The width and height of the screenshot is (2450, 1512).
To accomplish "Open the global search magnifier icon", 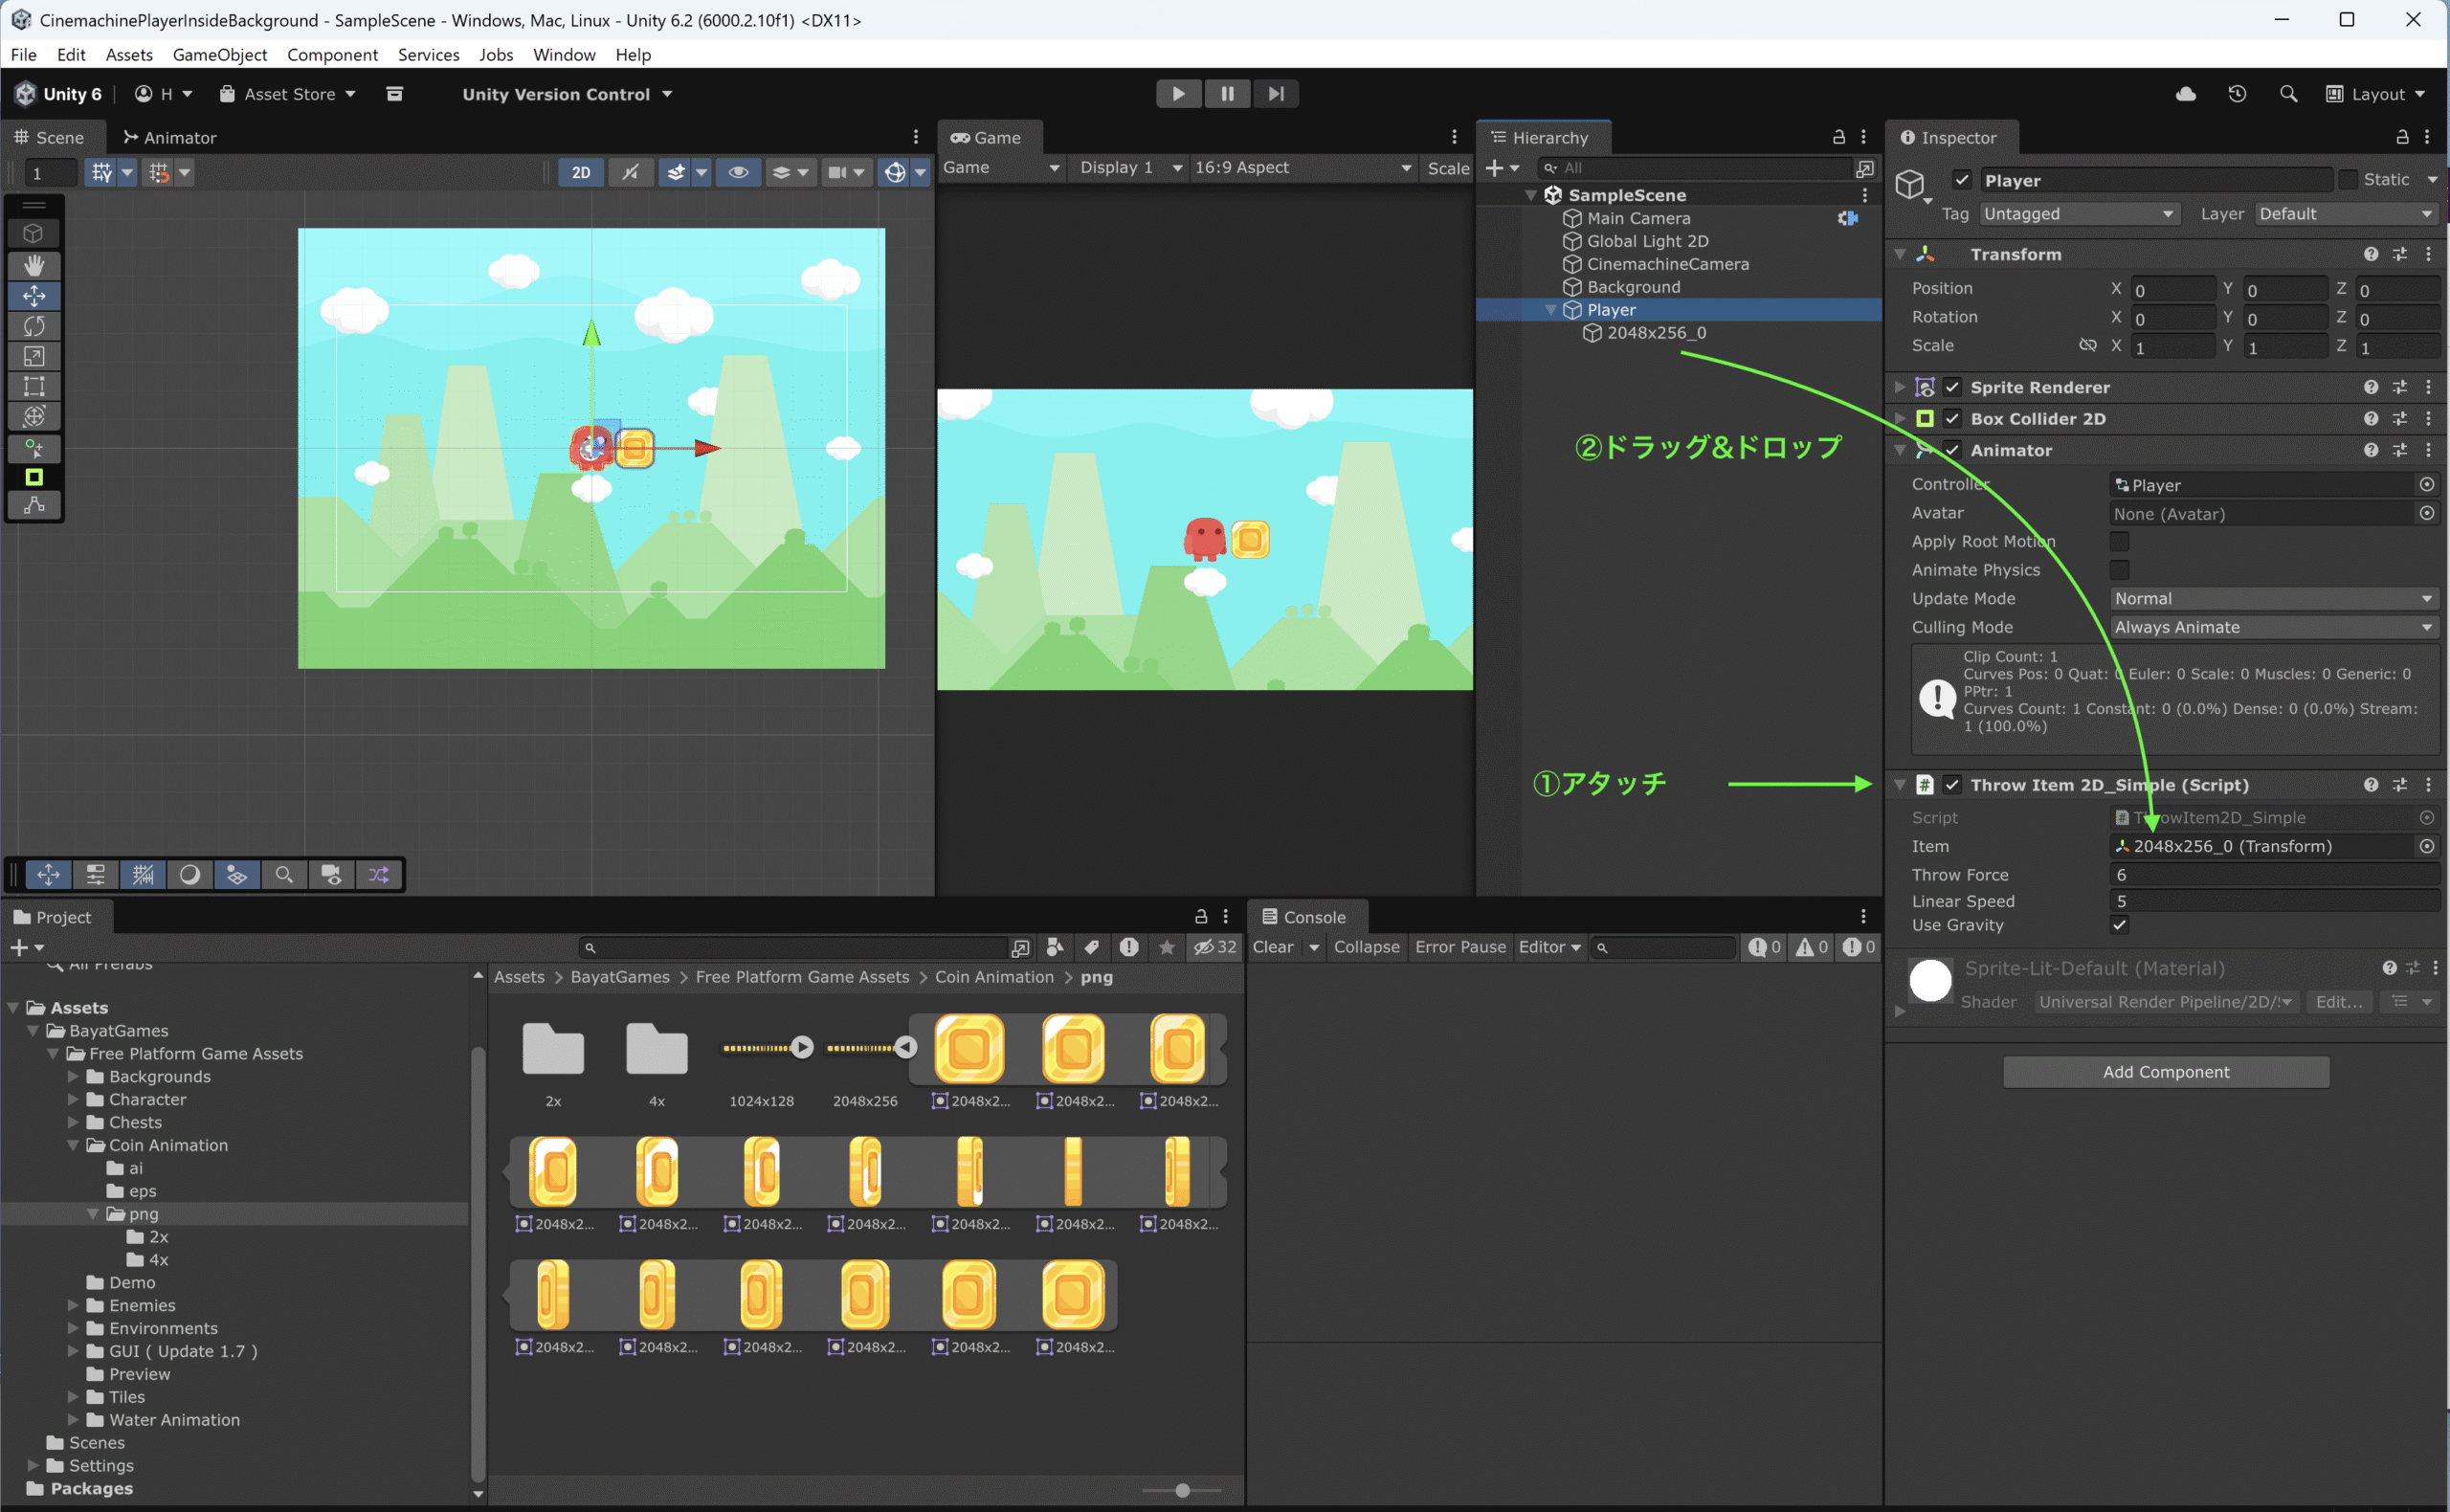I will [2288, 94].
